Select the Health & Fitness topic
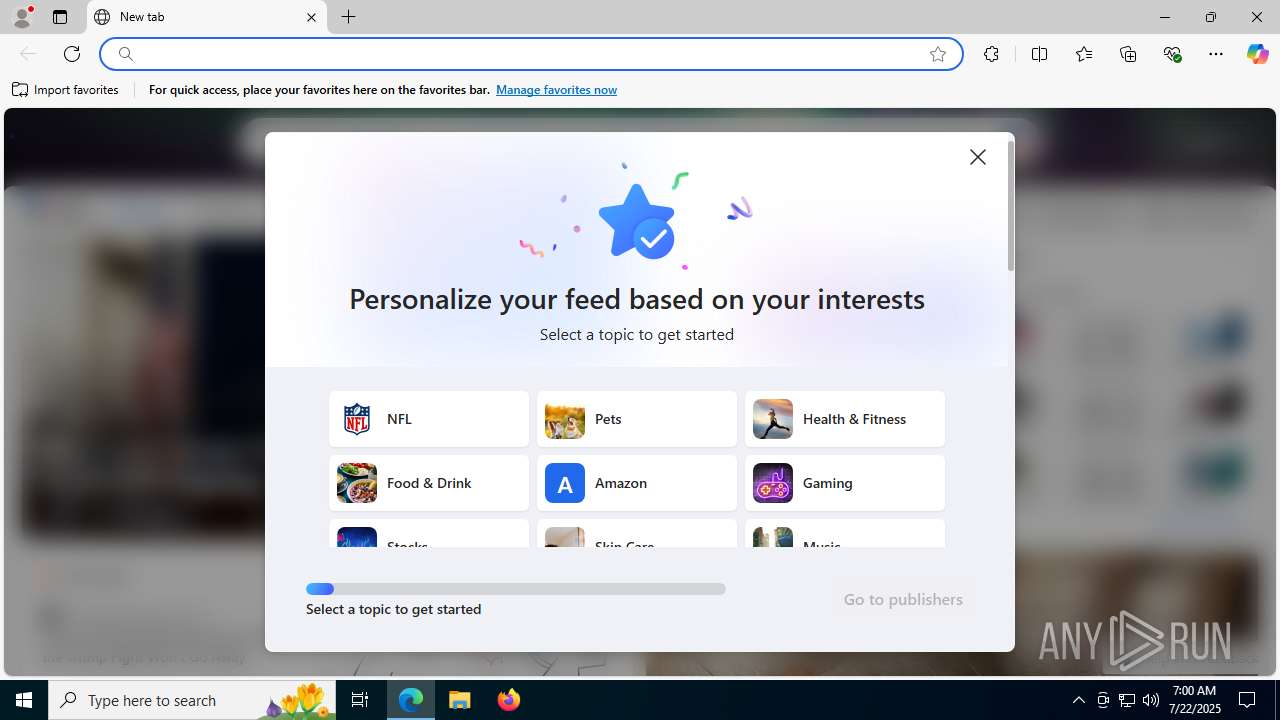The image size is (1280, 720). coord(845,419)
